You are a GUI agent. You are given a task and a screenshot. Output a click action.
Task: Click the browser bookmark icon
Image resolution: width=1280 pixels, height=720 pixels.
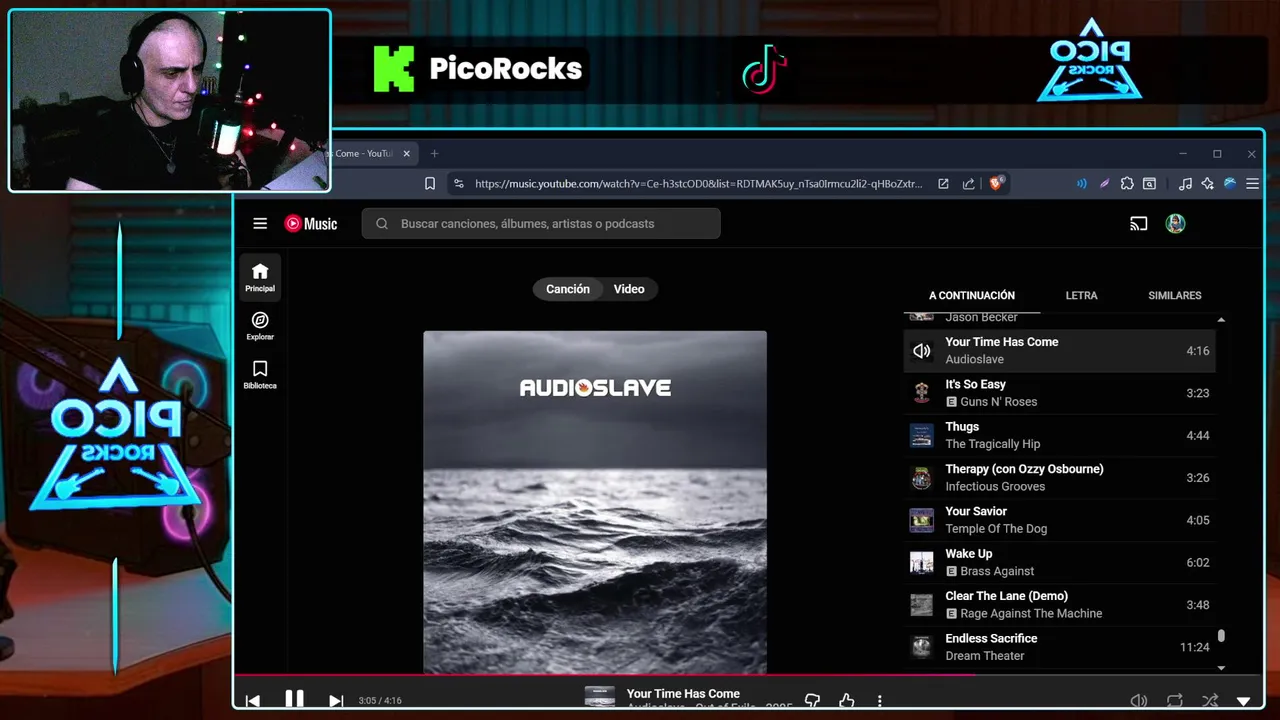click(x=430, y=184)
